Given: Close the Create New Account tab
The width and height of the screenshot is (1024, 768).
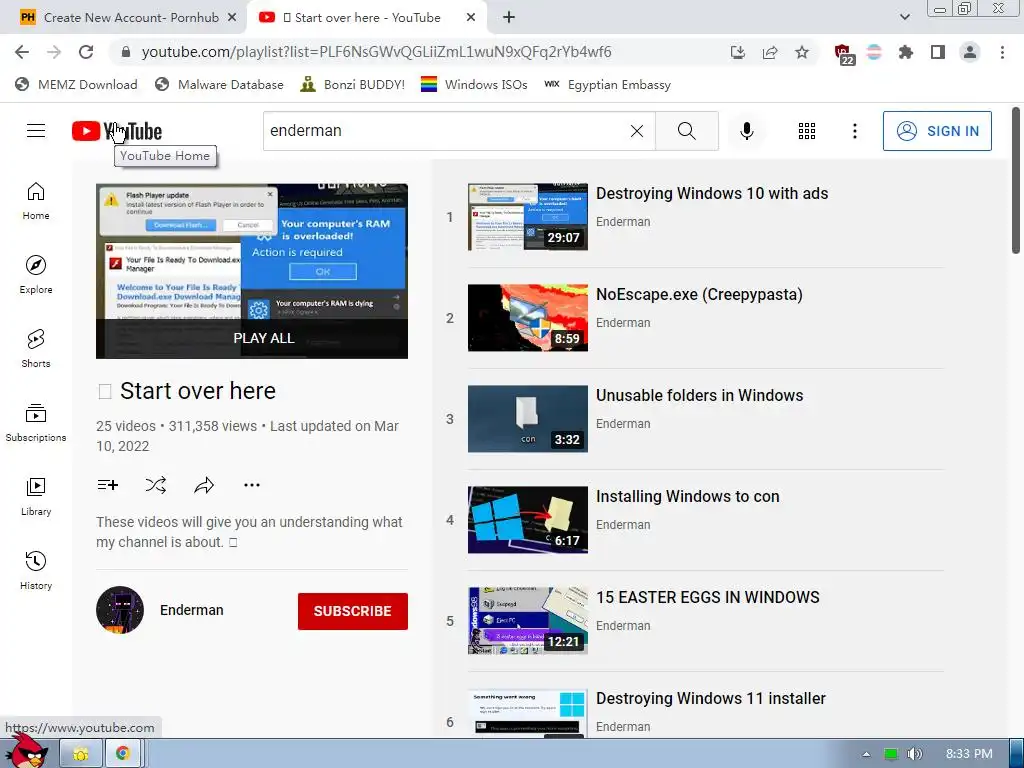Looking at the screenshot, I should point(232,18).
